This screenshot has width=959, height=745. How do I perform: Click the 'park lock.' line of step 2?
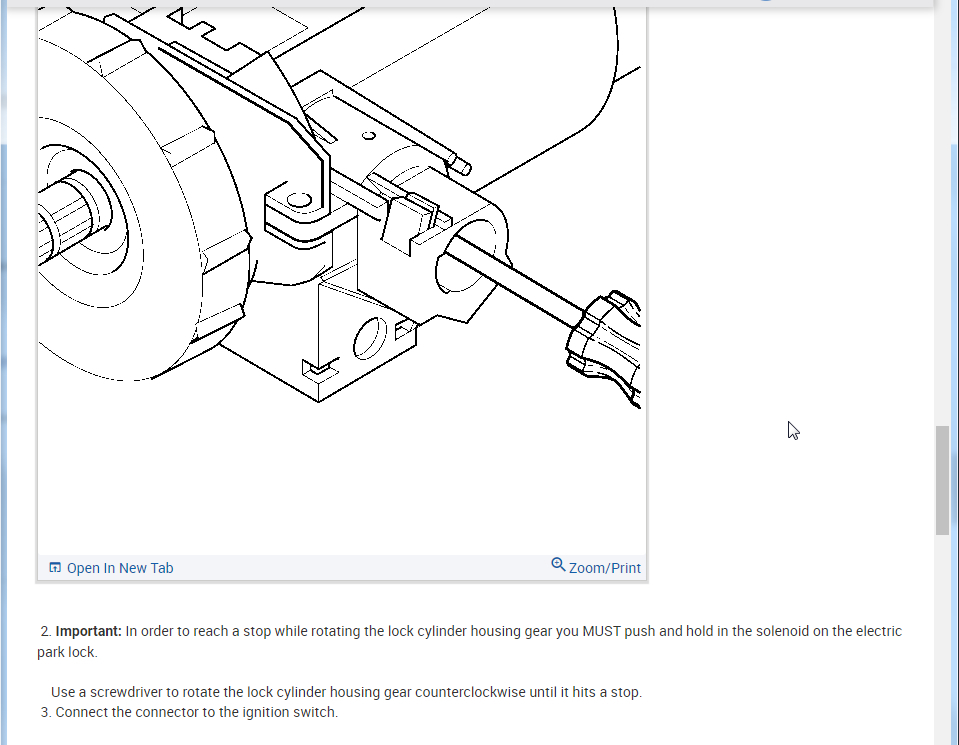pyautogui.click(x=67, y=653)
